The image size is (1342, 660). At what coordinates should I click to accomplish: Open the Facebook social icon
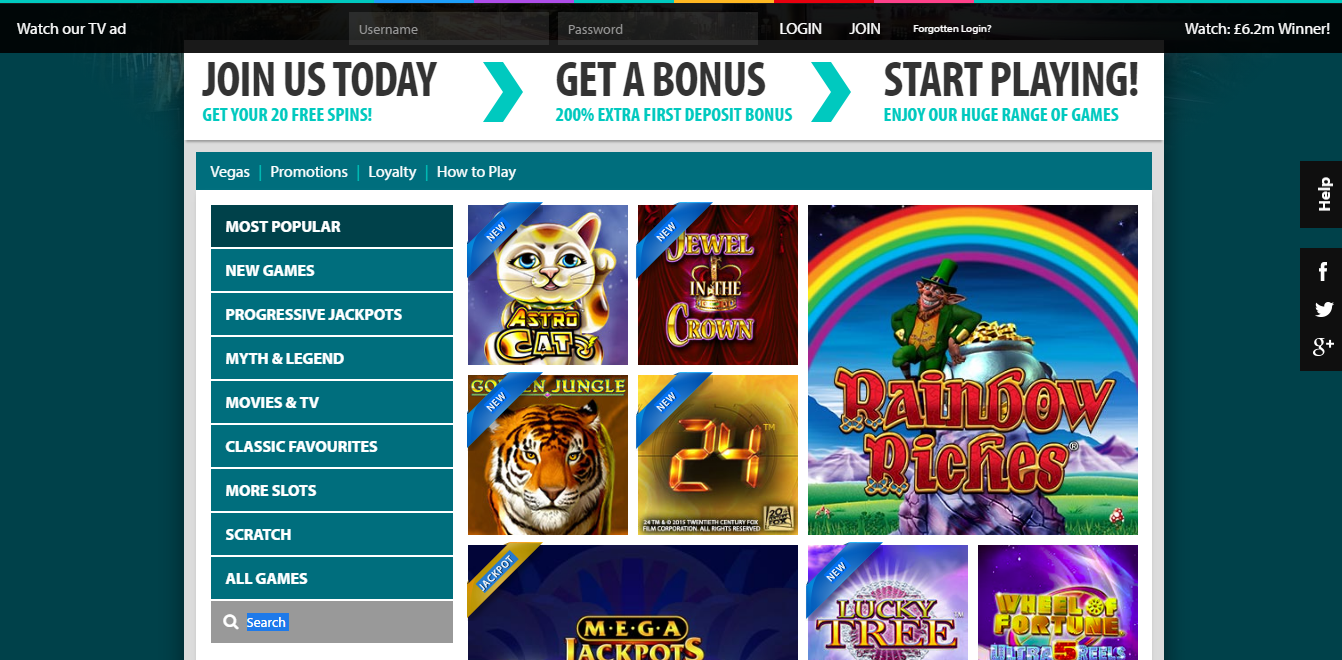pos(1323,271)
